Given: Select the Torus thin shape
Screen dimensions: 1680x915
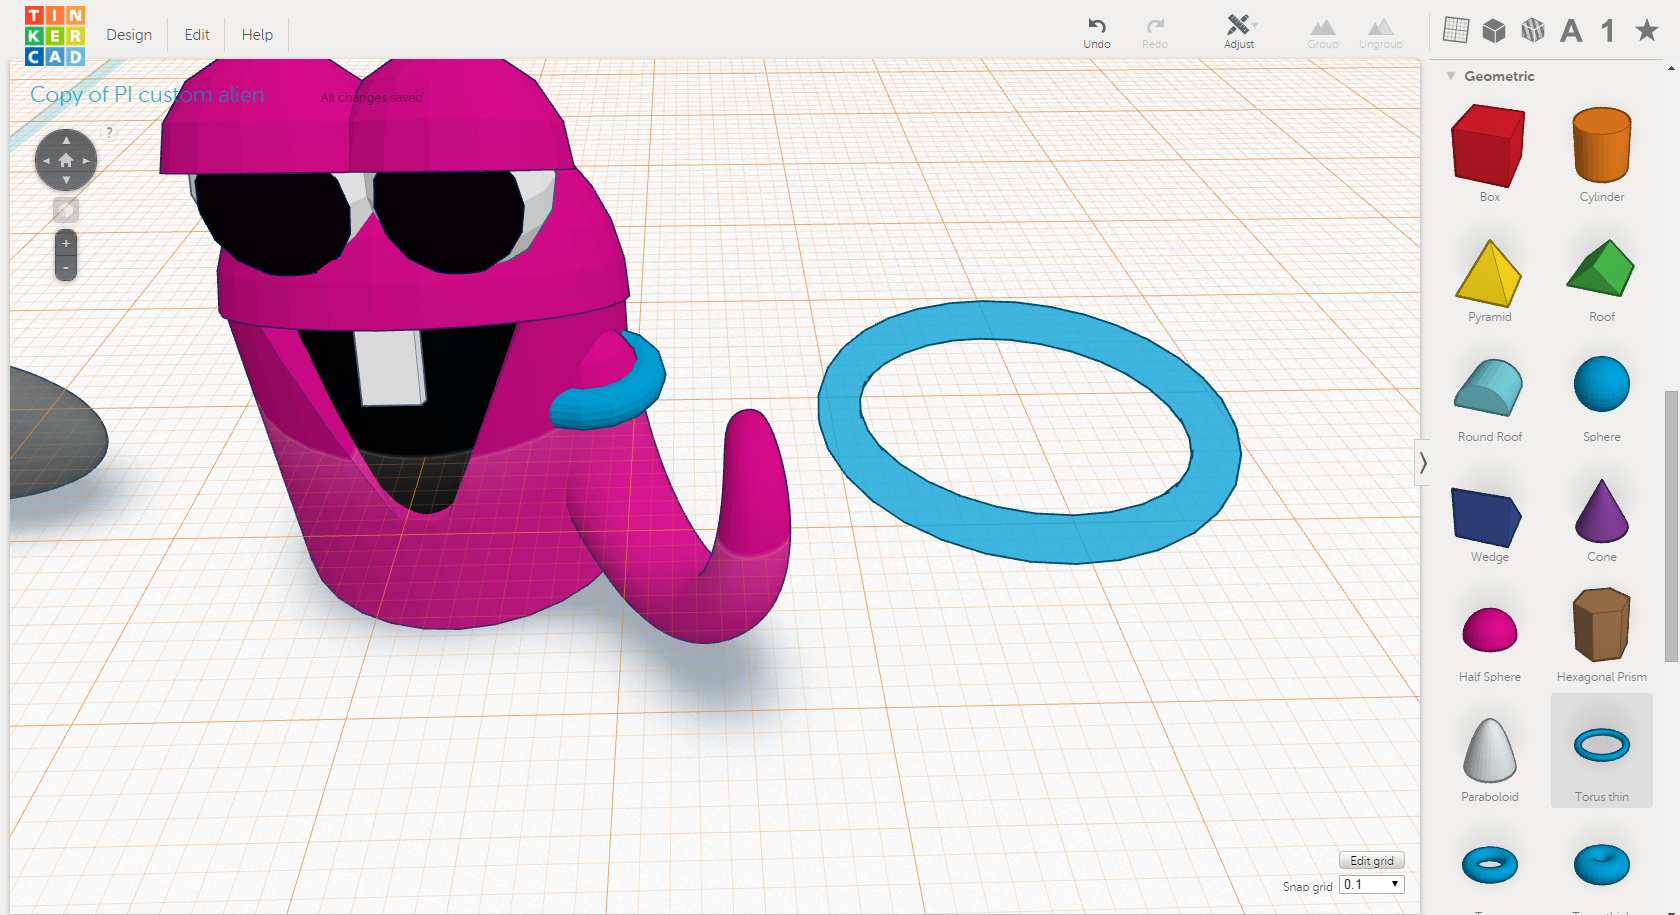Looking at the screenshot, I should [x=1601, y=751].
